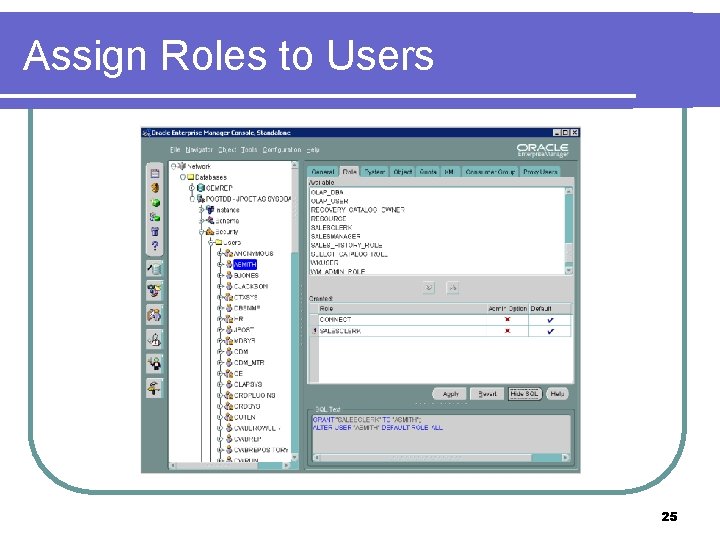
Task: Click the ODM_MTR user icon
Action: [x=229, y=362]
